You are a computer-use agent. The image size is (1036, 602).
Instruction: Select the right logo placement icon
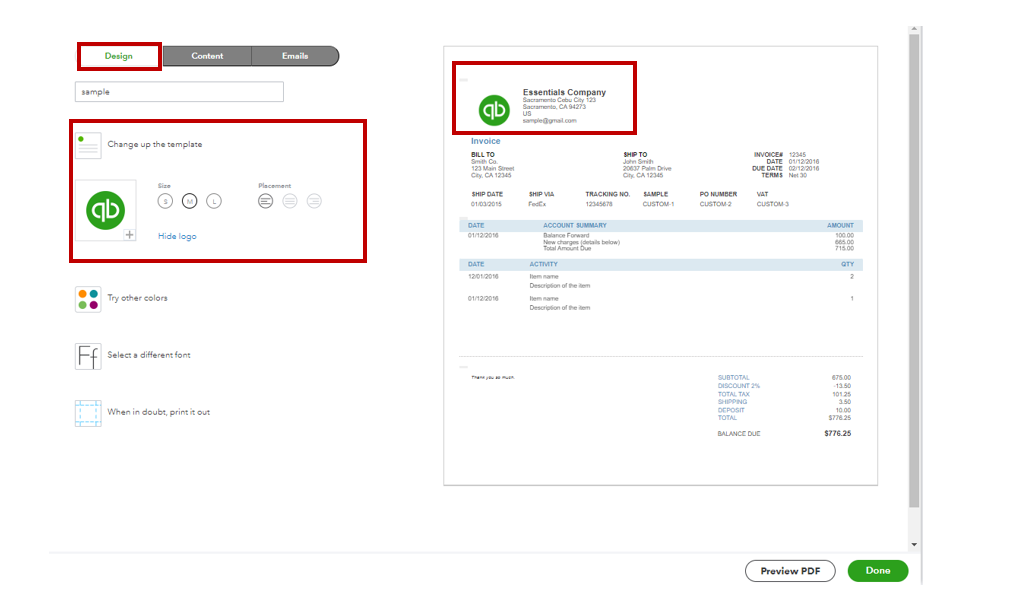click(x=315, y=200)
